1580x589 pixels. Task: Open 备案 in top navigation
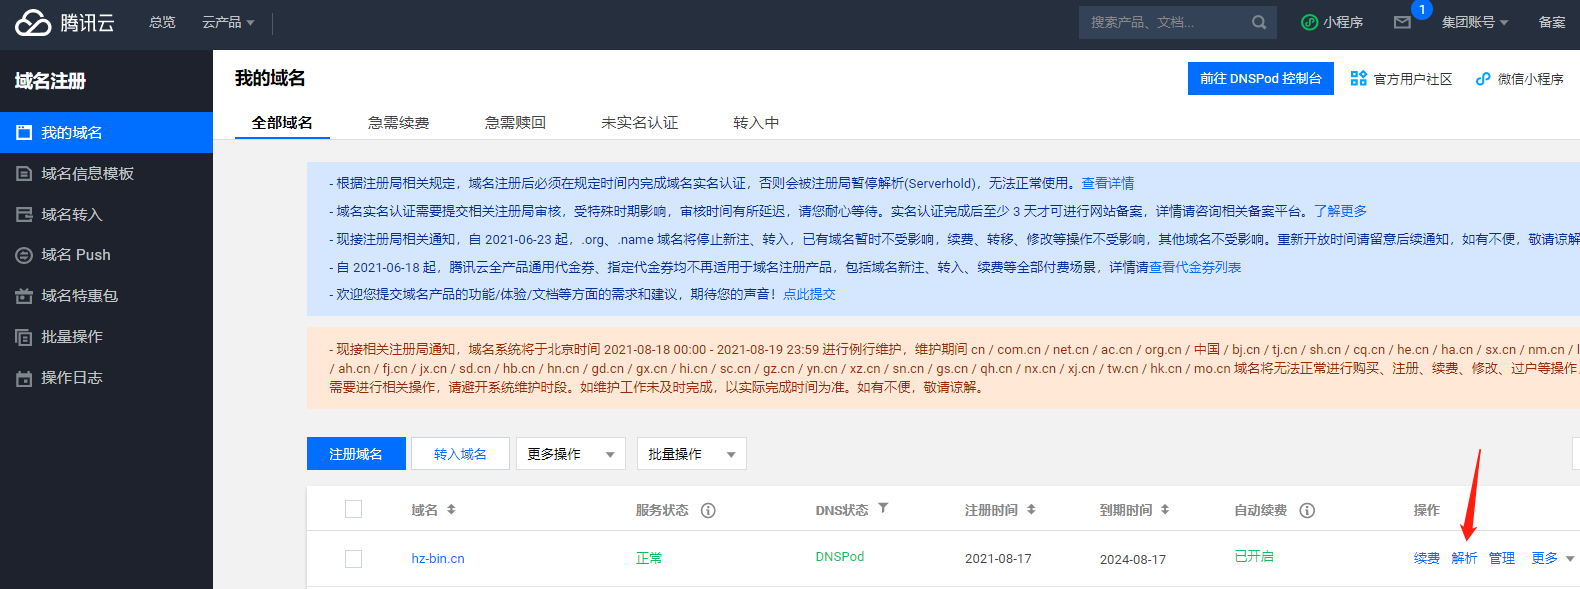coord(1552,22)
